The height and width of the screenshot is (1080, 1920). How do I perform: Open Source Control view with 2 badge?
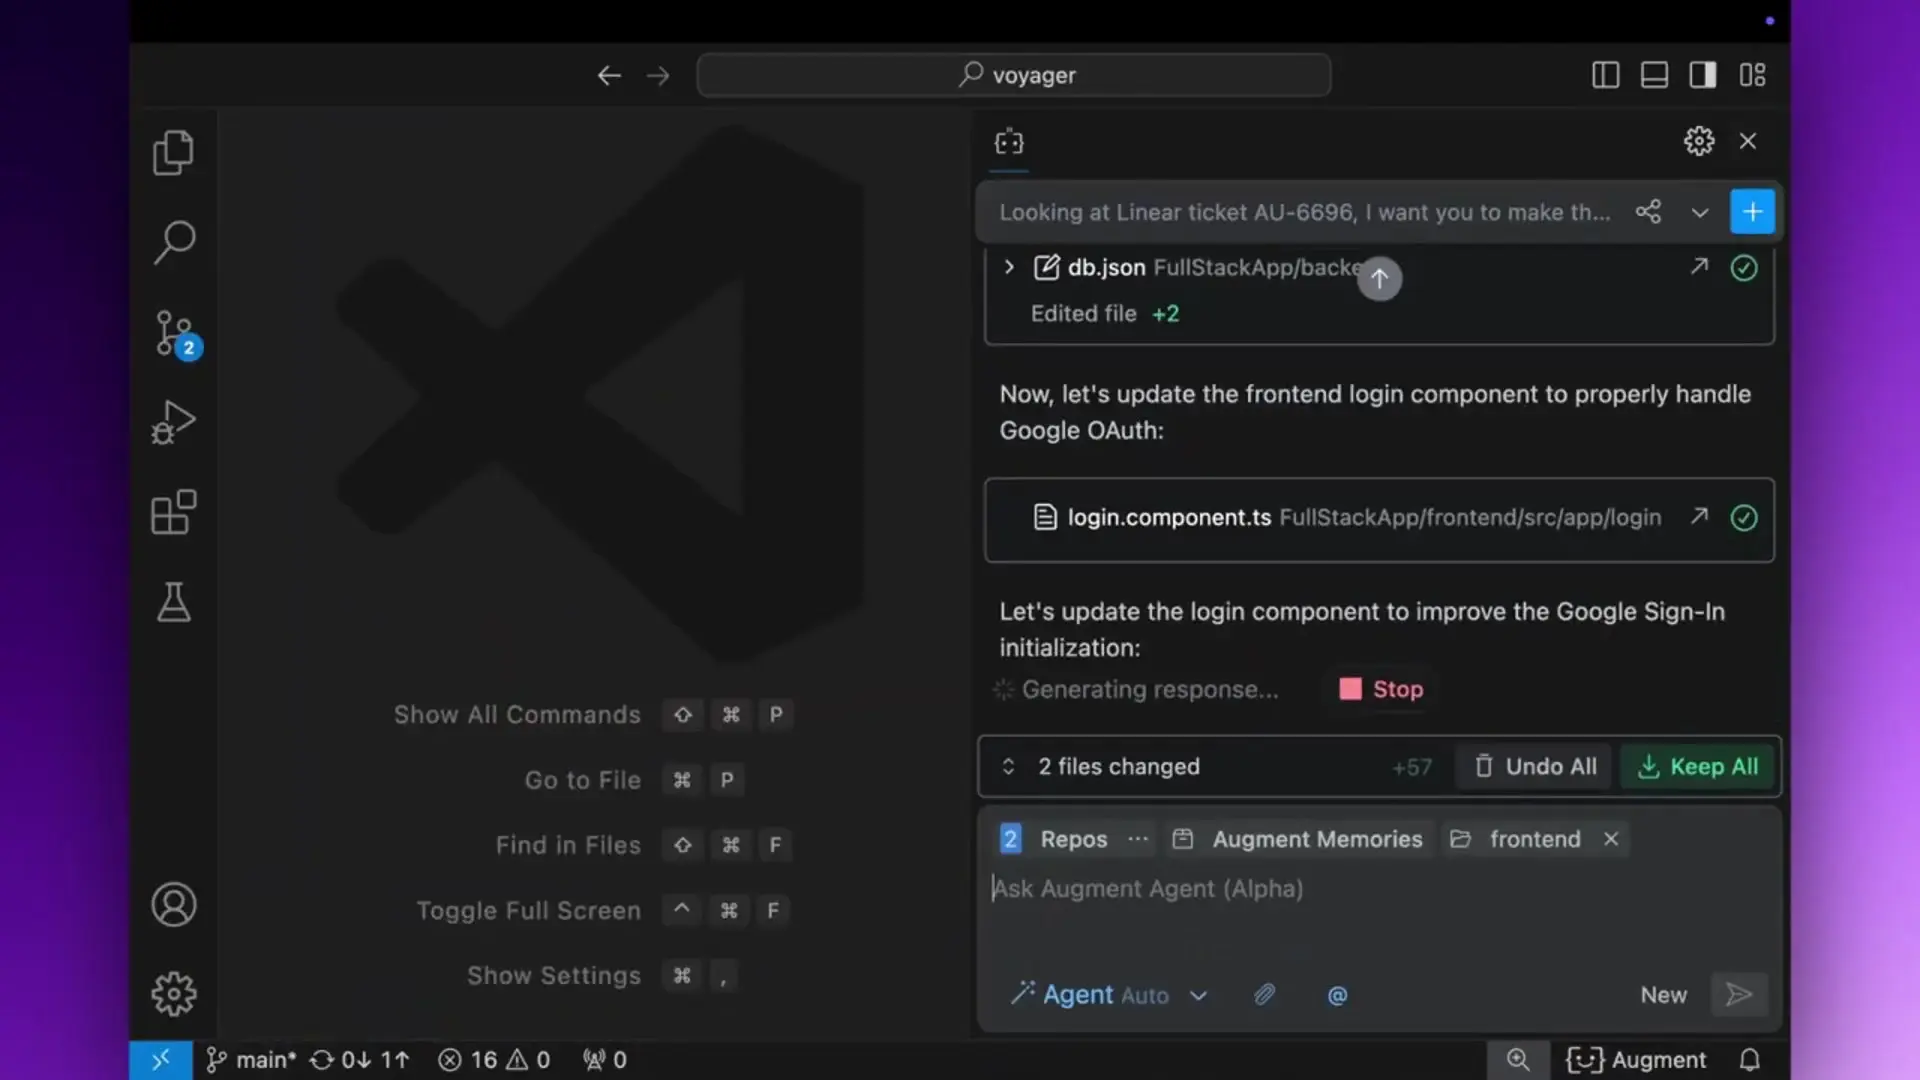(176, 334)
